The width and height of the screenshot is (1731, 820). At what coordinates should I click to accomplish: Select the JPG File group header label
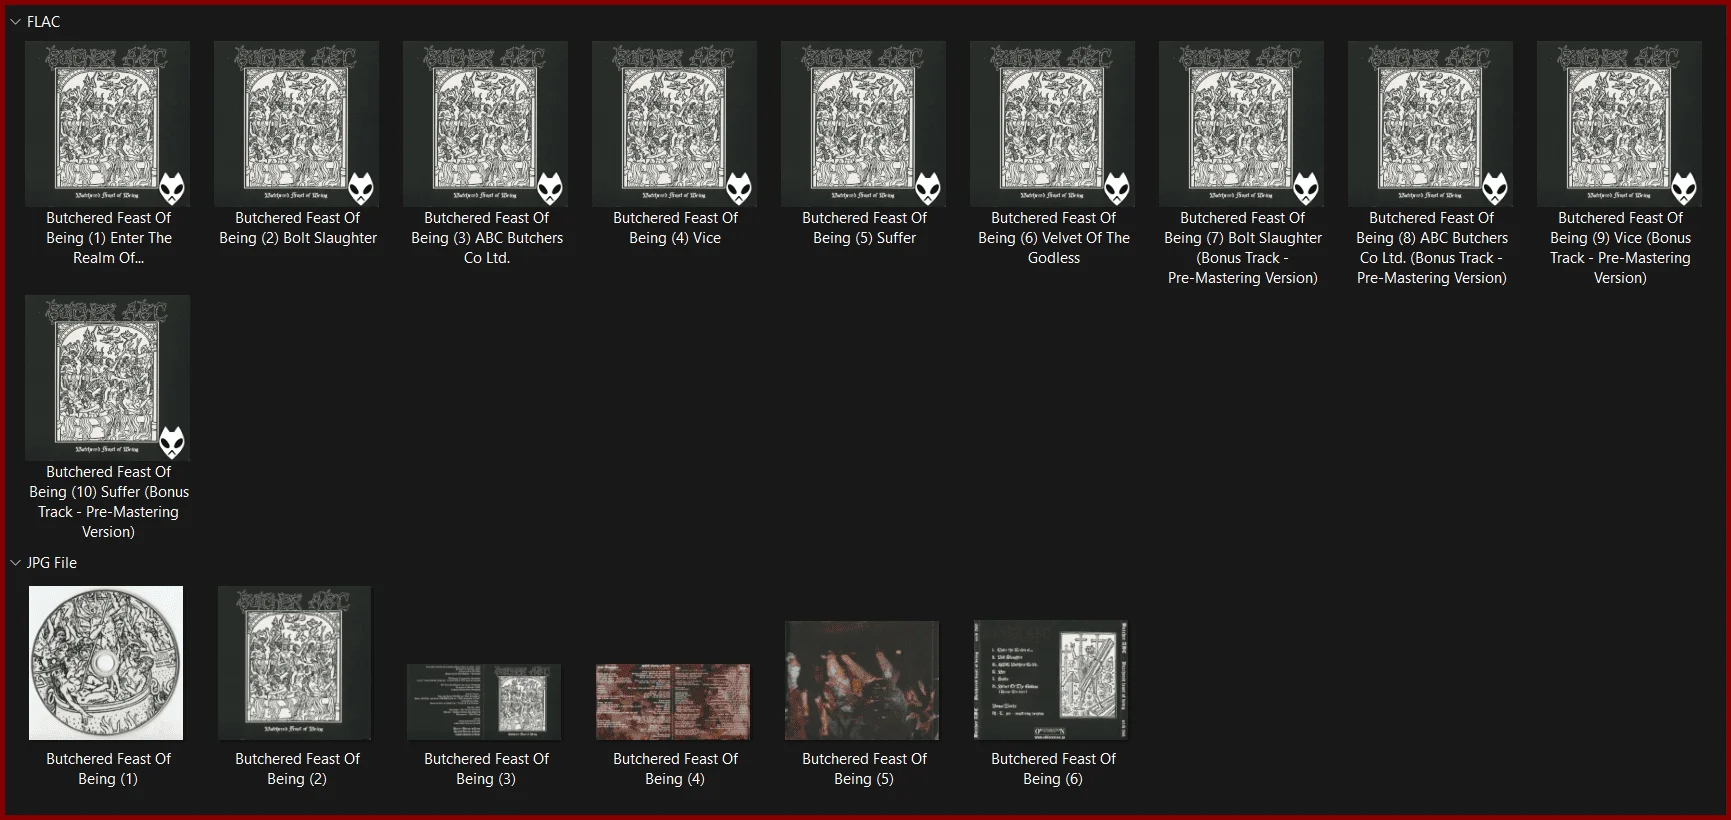(x=52, y=563)
